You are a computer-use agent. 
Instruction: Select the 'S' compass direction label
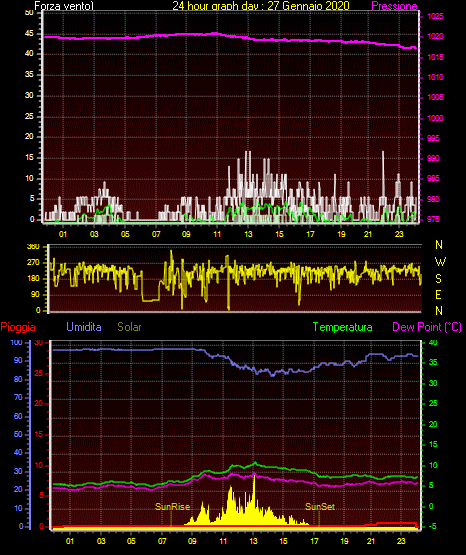click(x=438, y=279)
